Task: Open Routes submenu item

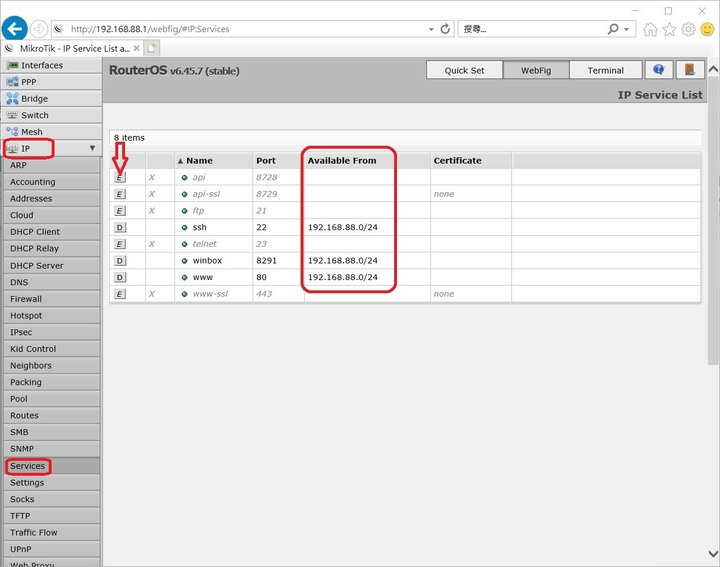Action: pyautogui.click(x=51, y=415)
